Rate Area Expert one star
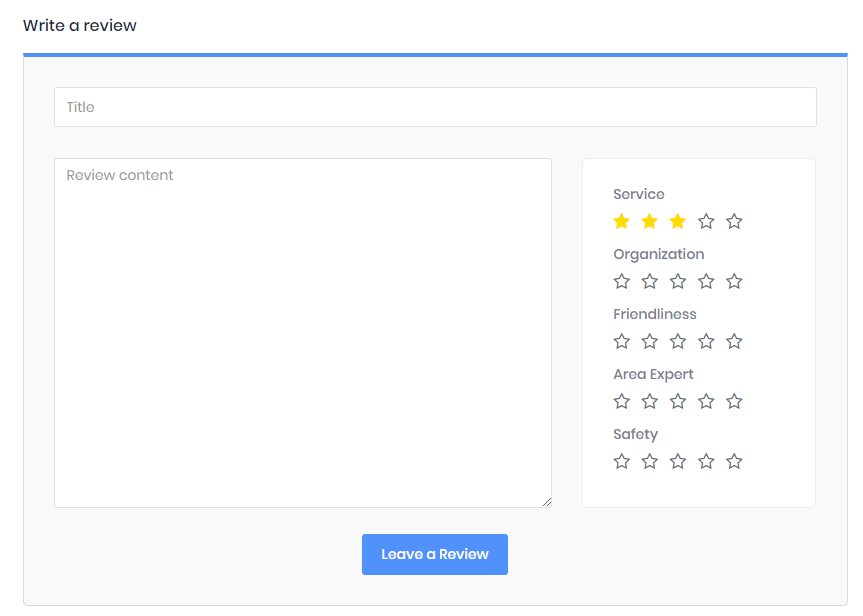 (622, 401)
